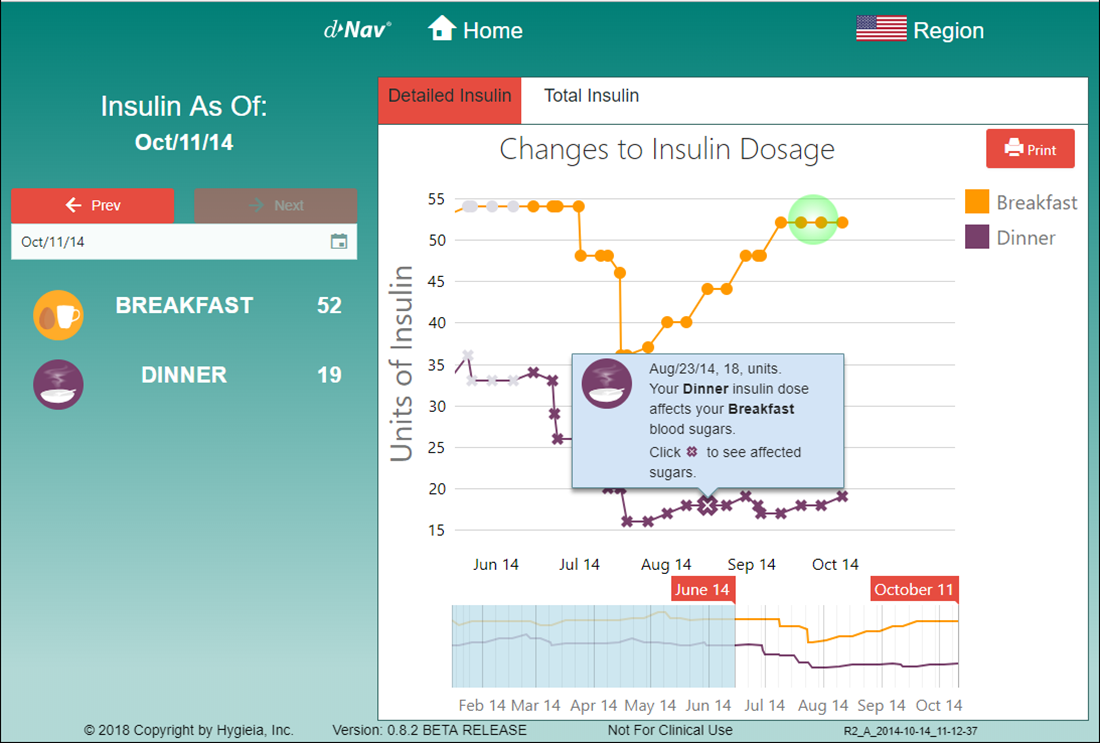Open the Region selector text
1100x743 pixels.
tap(948, 30)
